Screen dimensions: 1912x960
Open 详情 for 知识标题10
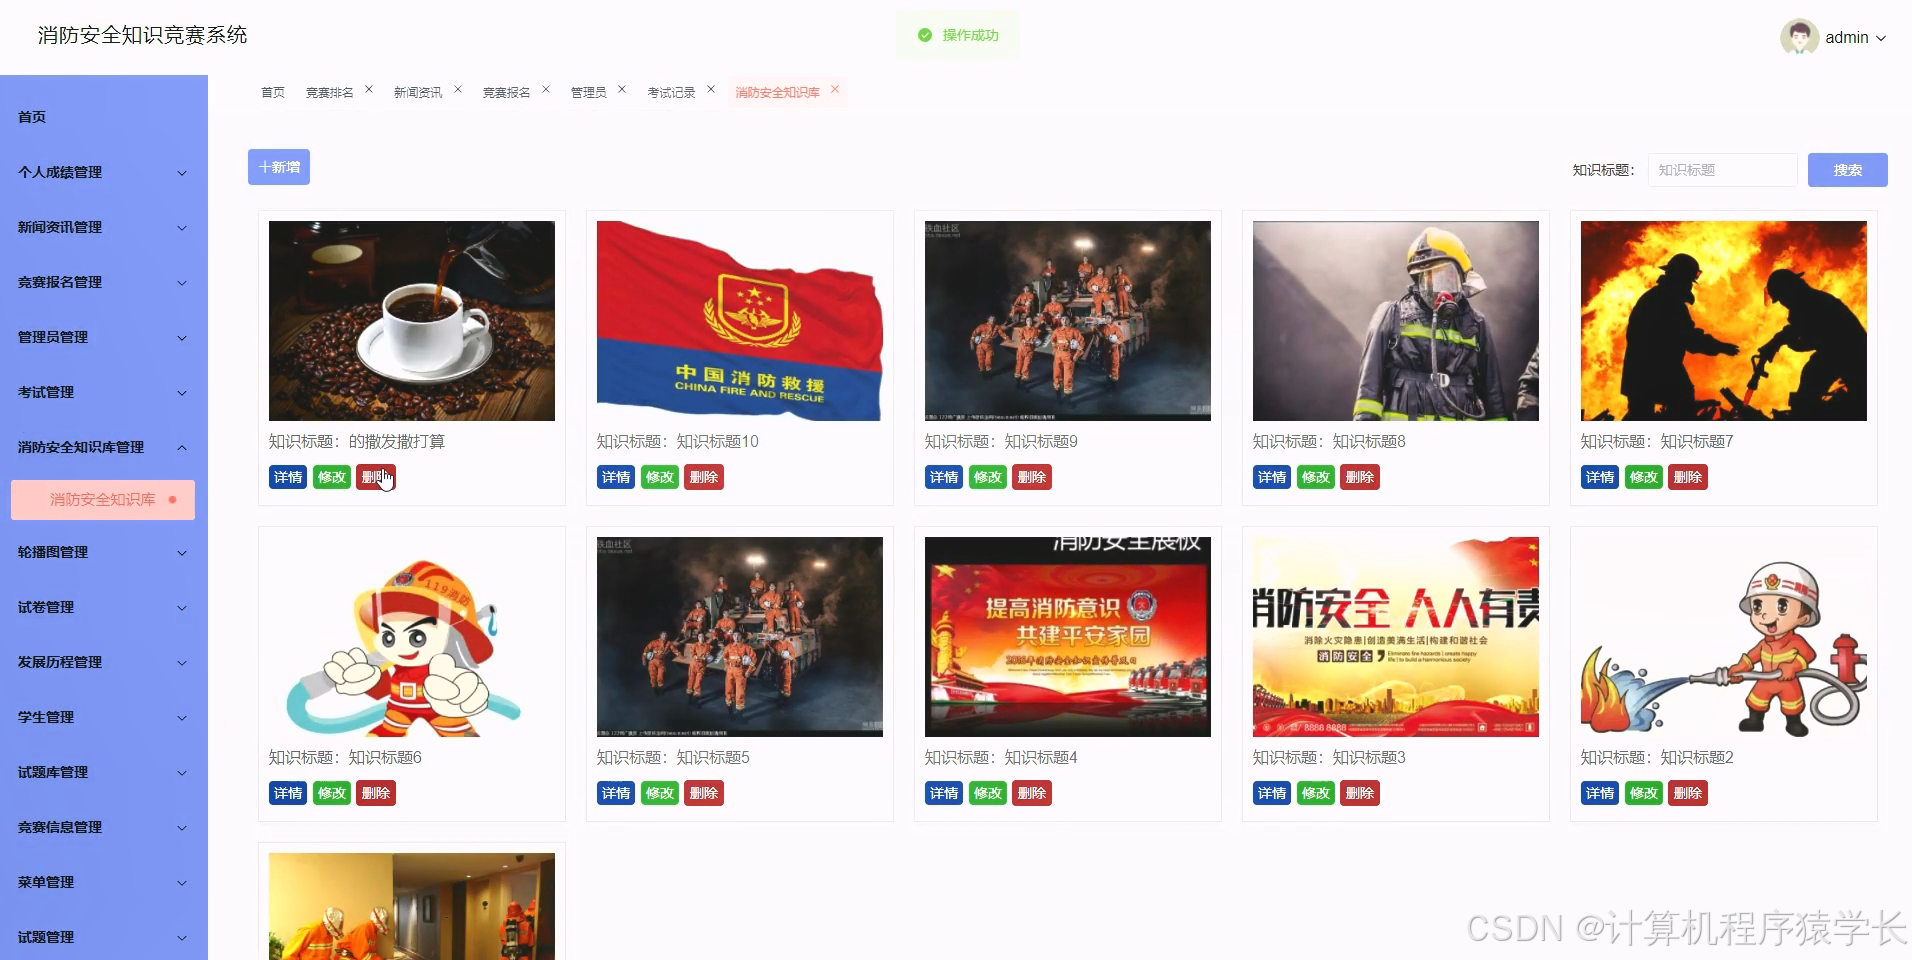pos(616,477)
